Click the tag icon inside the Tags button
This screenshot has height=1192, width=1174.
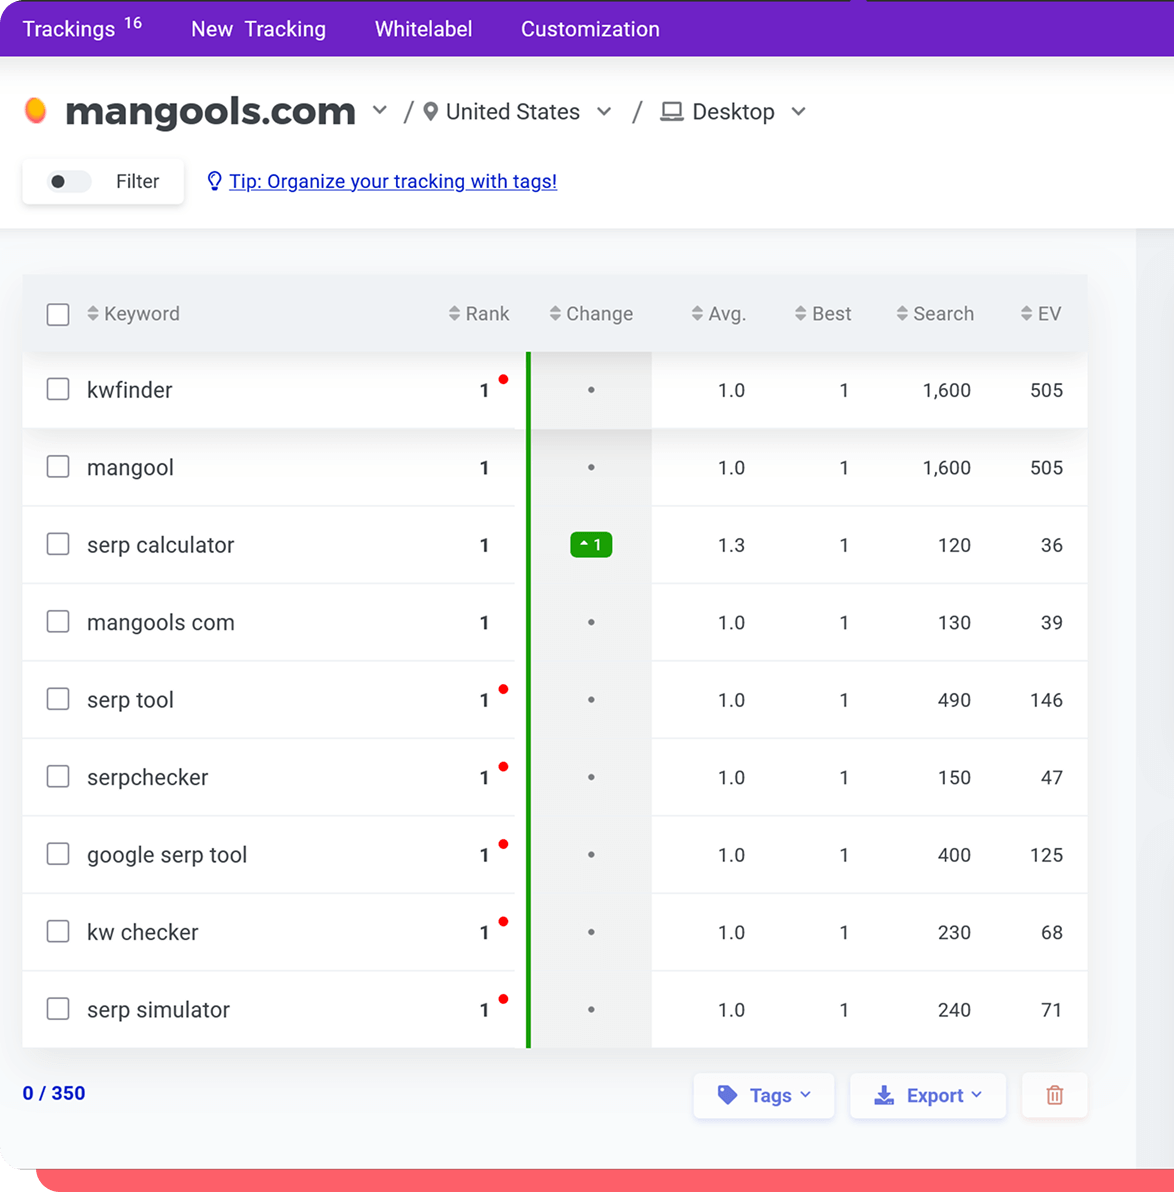728,1095
